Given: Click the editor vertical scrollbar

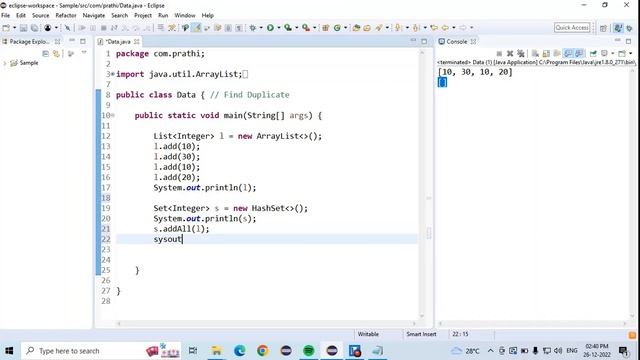Looking at the screenshot, I should click(x=422, y=184).
